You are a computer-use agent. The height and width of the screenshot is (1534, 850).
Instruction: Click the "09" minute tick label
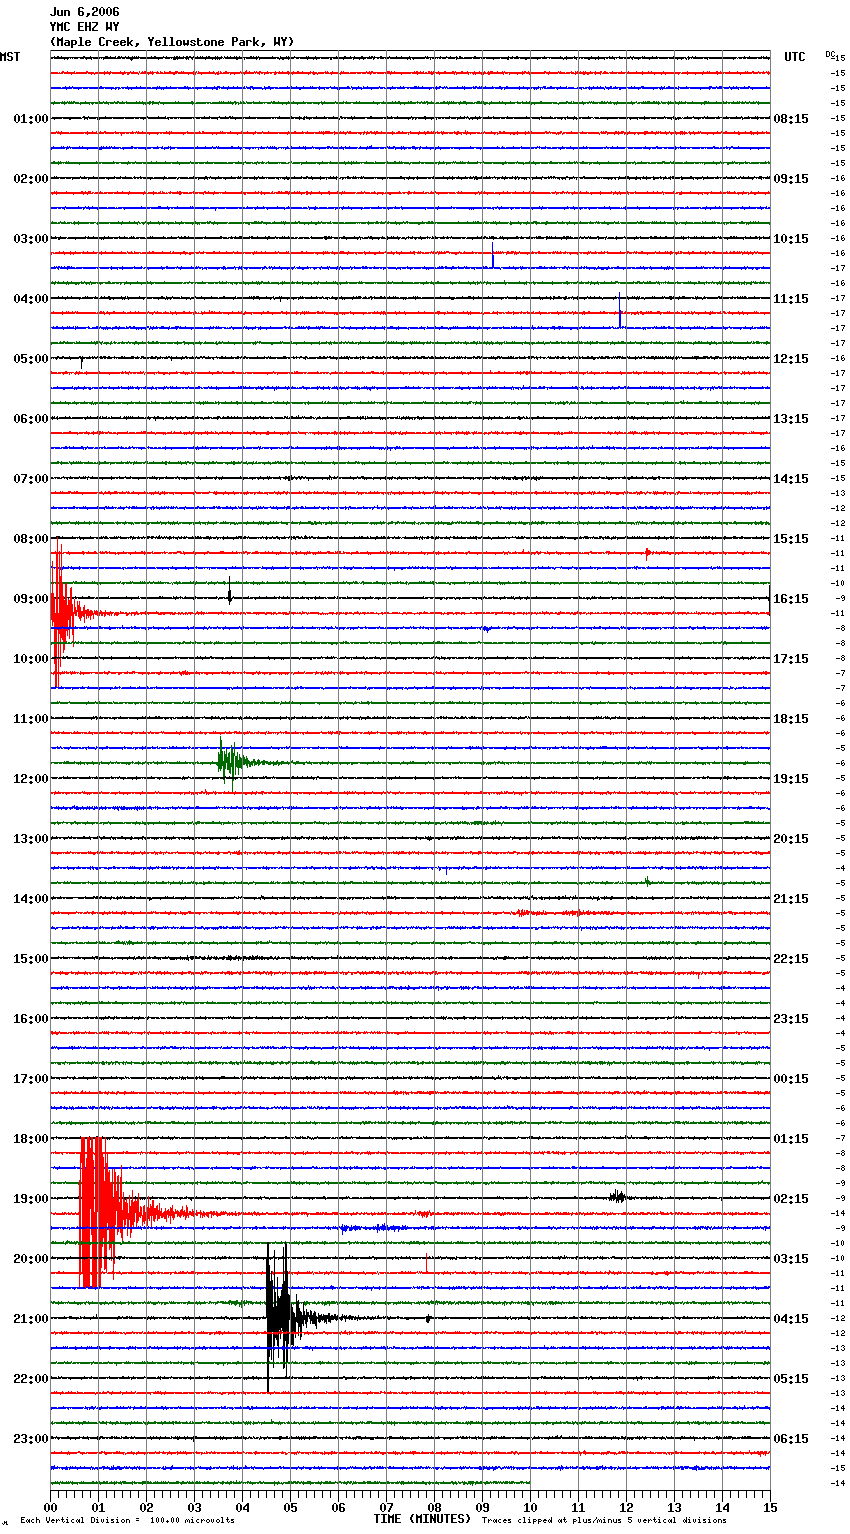tap(482, 1506)
